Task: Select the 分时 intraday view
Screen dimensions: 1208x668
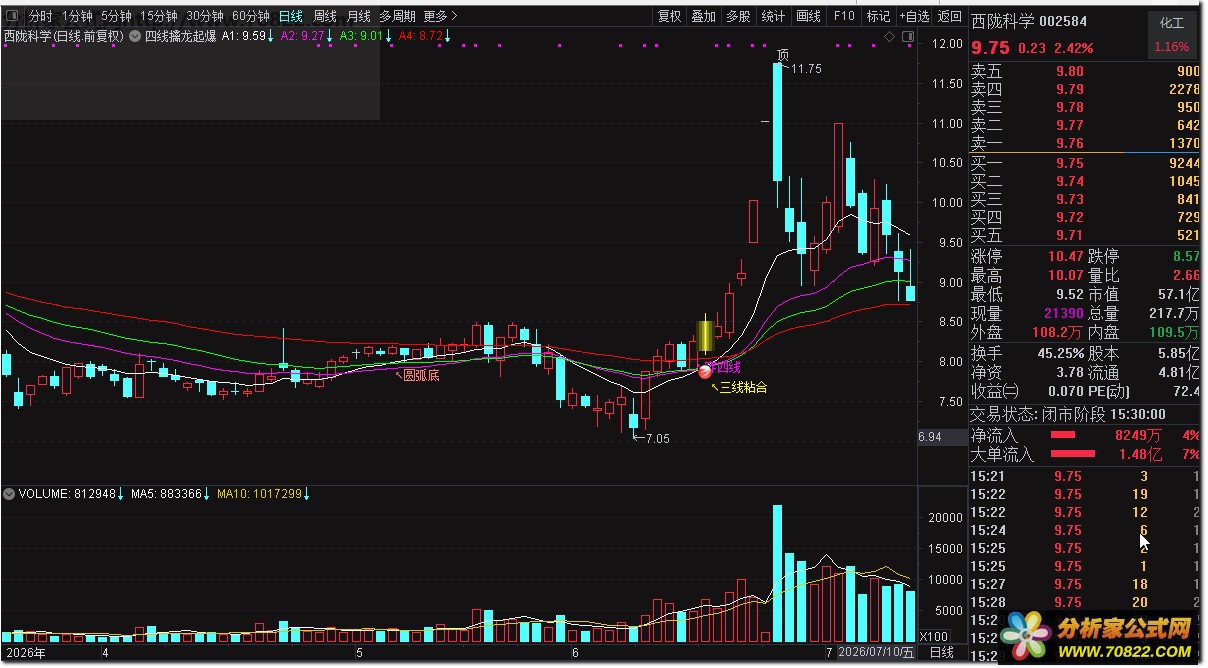Action: coord(41,16)
